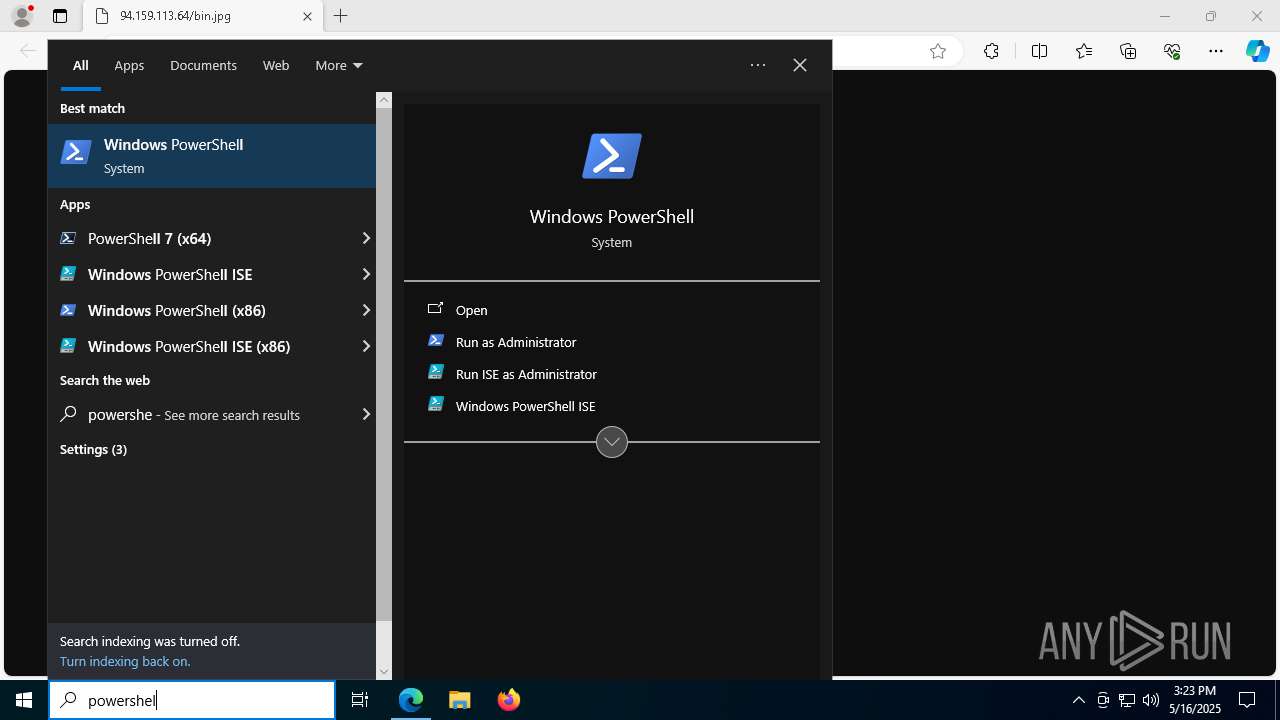Open a new tab in Edge
This screenshot has width=1280, height=720.
tap(341, 16)
